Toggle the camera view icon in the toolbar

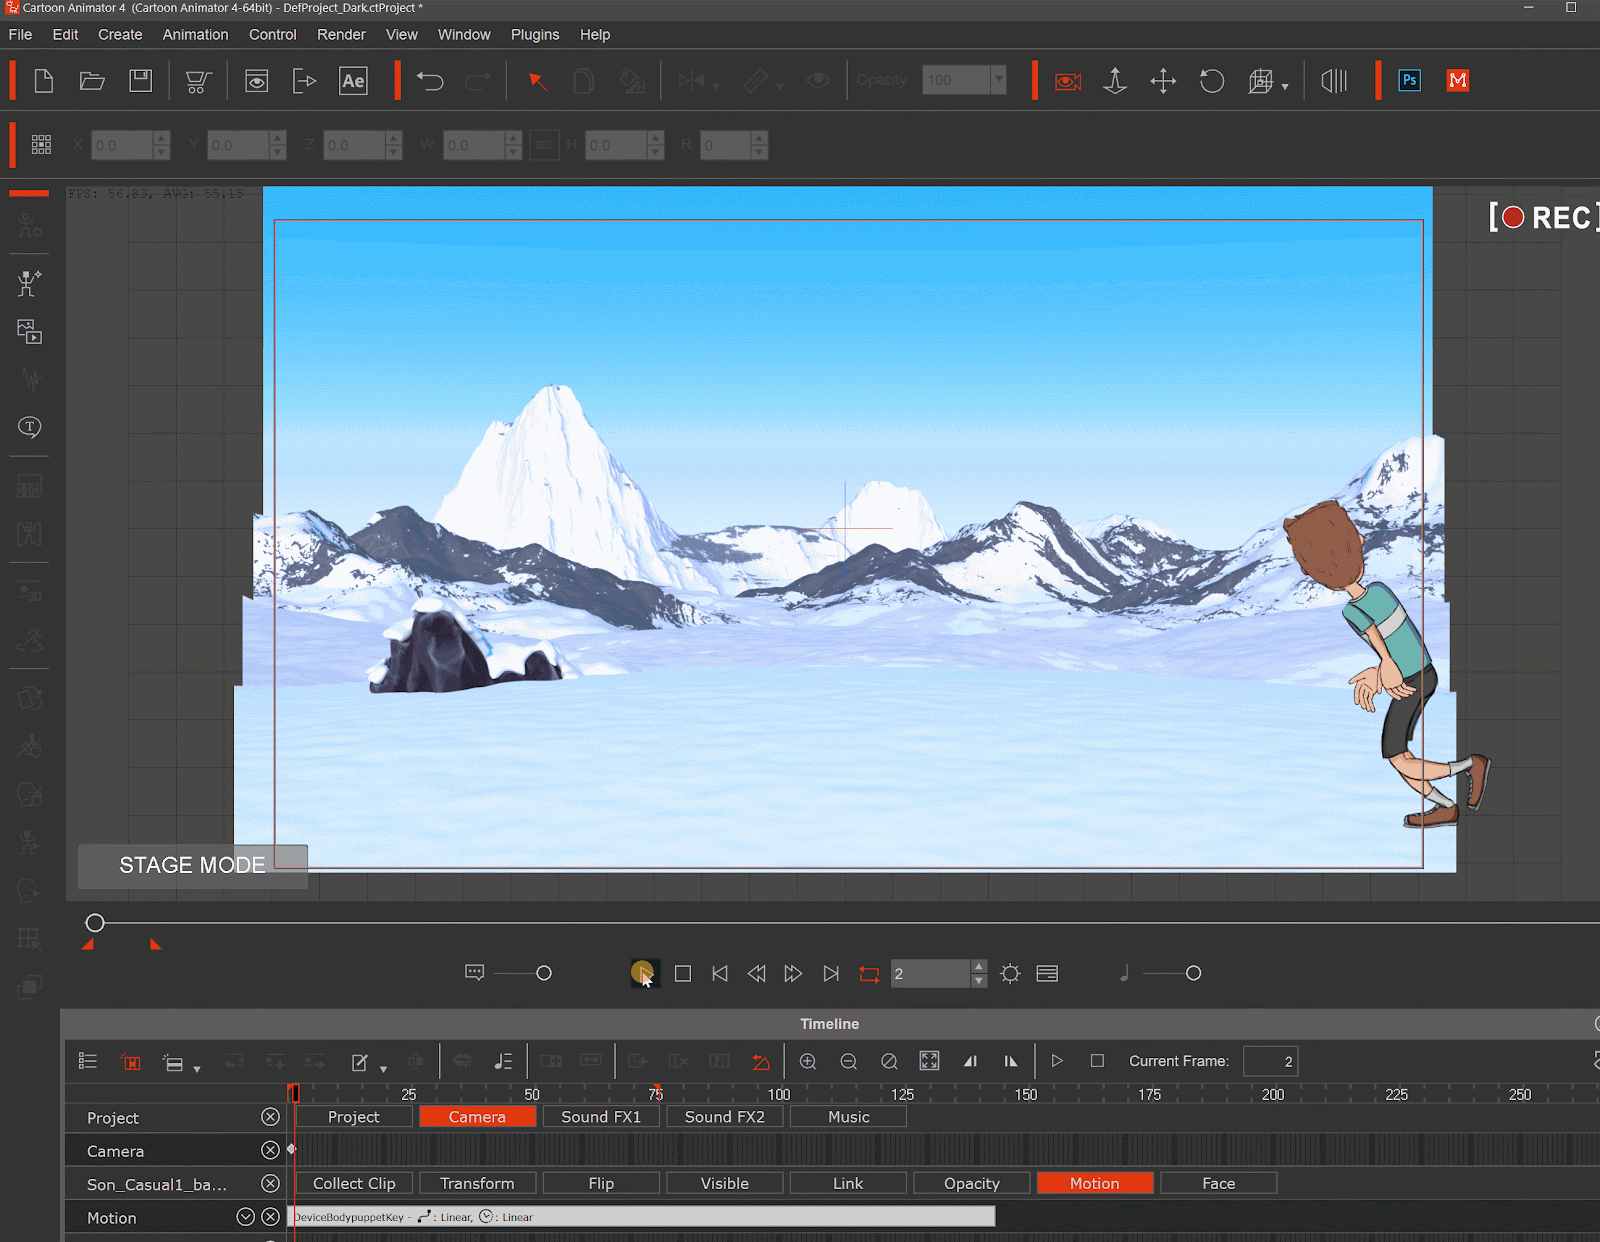pyautogui.click(x=1066, y=80)
